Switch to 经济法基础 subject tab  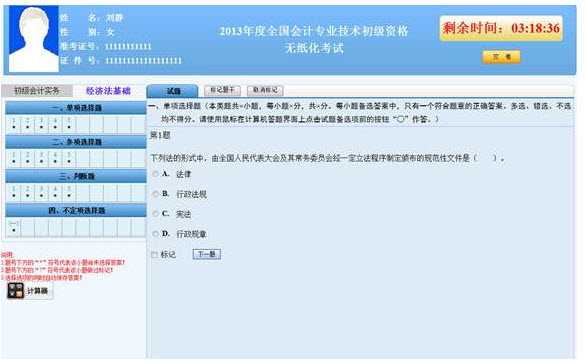point(108,90)
